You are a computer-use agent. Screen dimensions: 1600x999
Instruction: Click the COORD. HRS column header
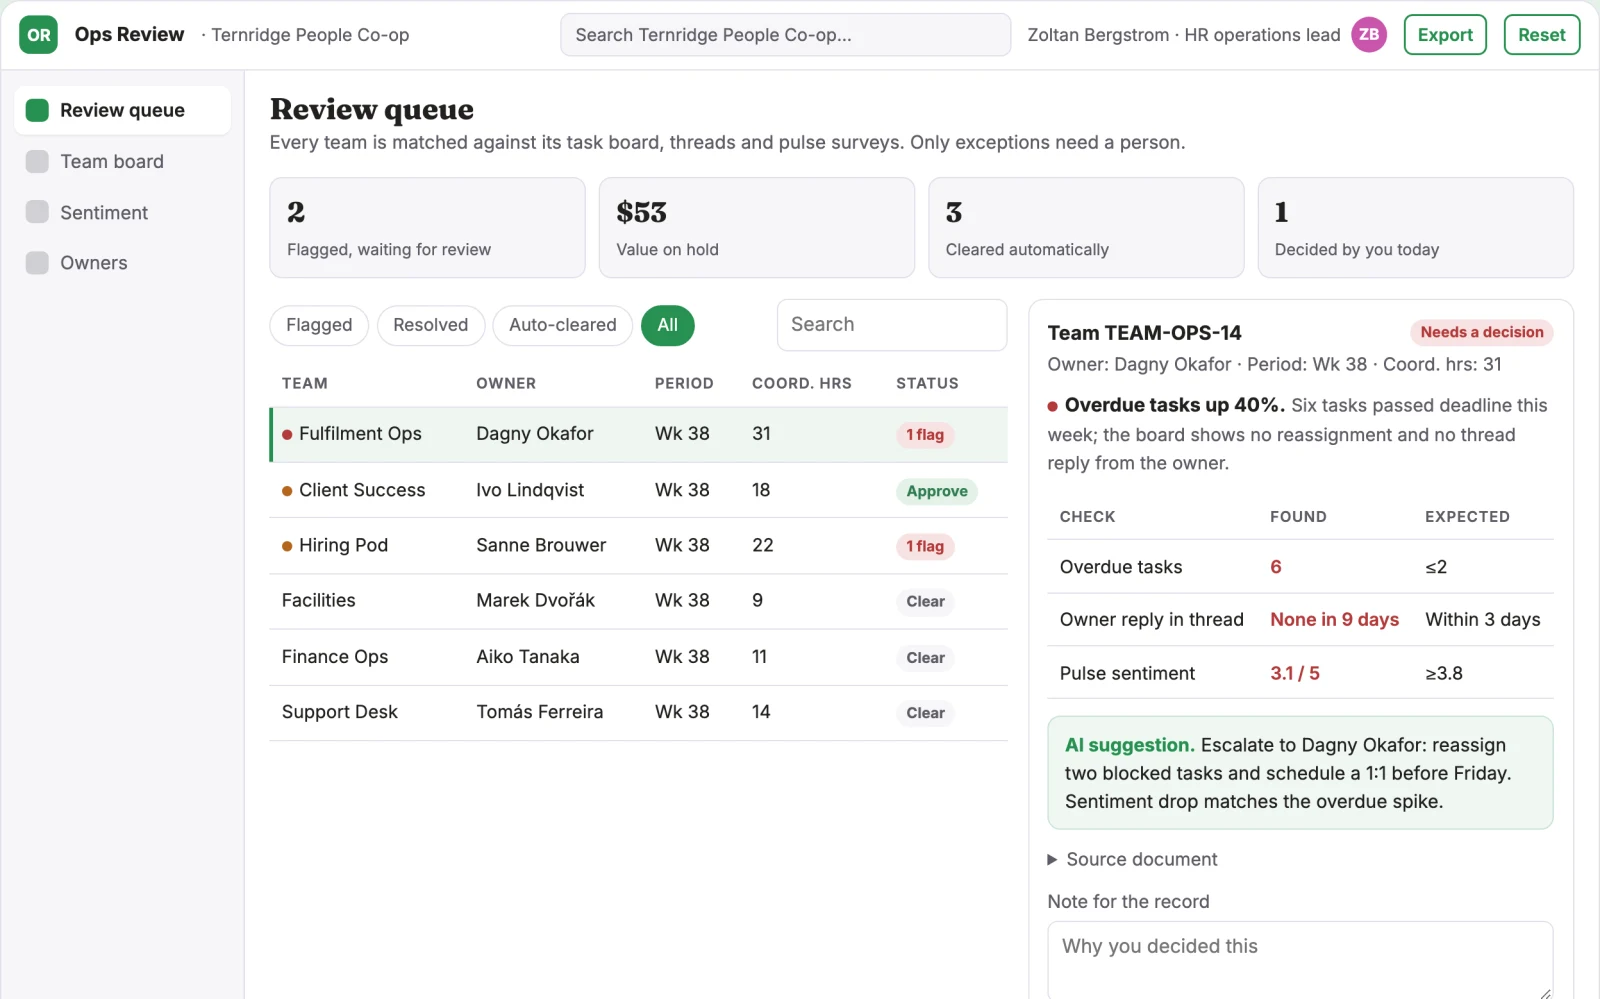(x=802, y=383)
